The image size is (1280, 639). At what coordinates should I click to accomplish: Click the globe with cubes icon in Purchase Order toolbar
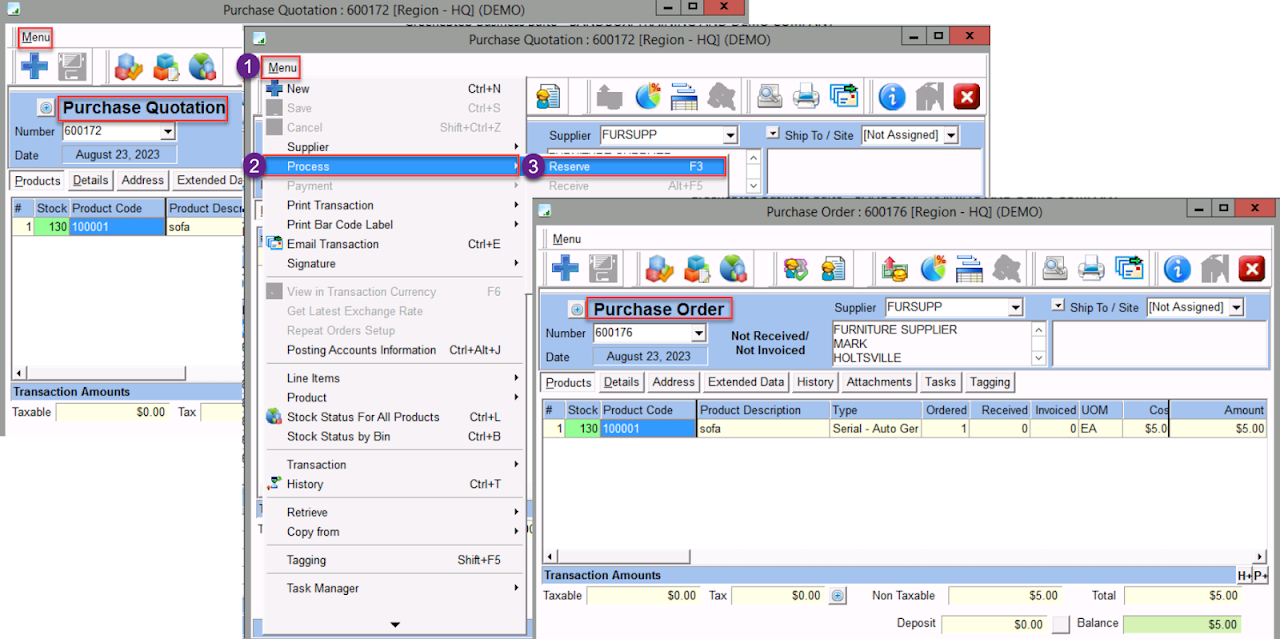click(x=733, y=268)
